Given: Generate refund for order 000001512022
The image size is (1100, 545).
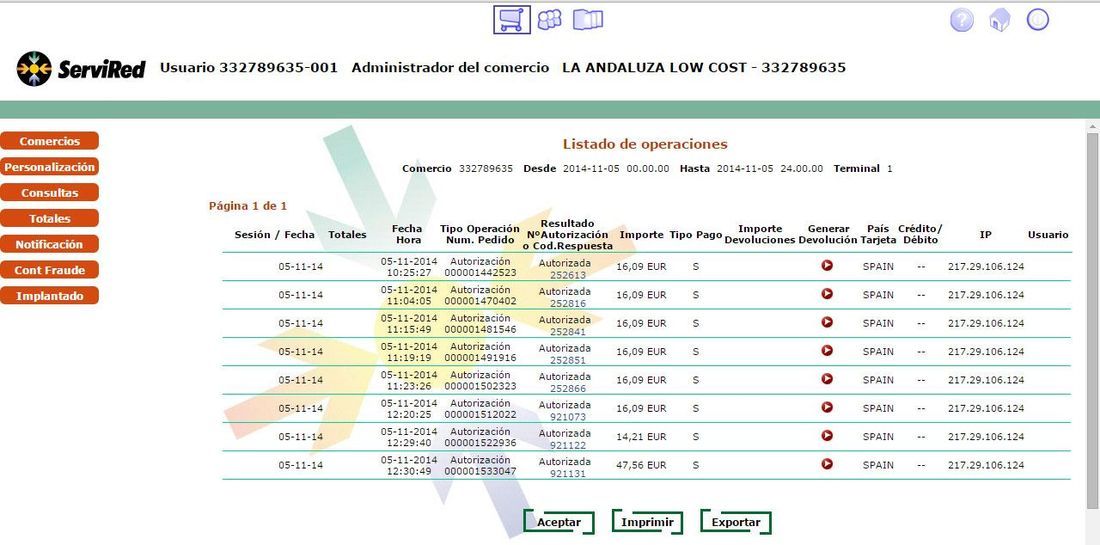Looking at the screenshot, I should 827,407.
